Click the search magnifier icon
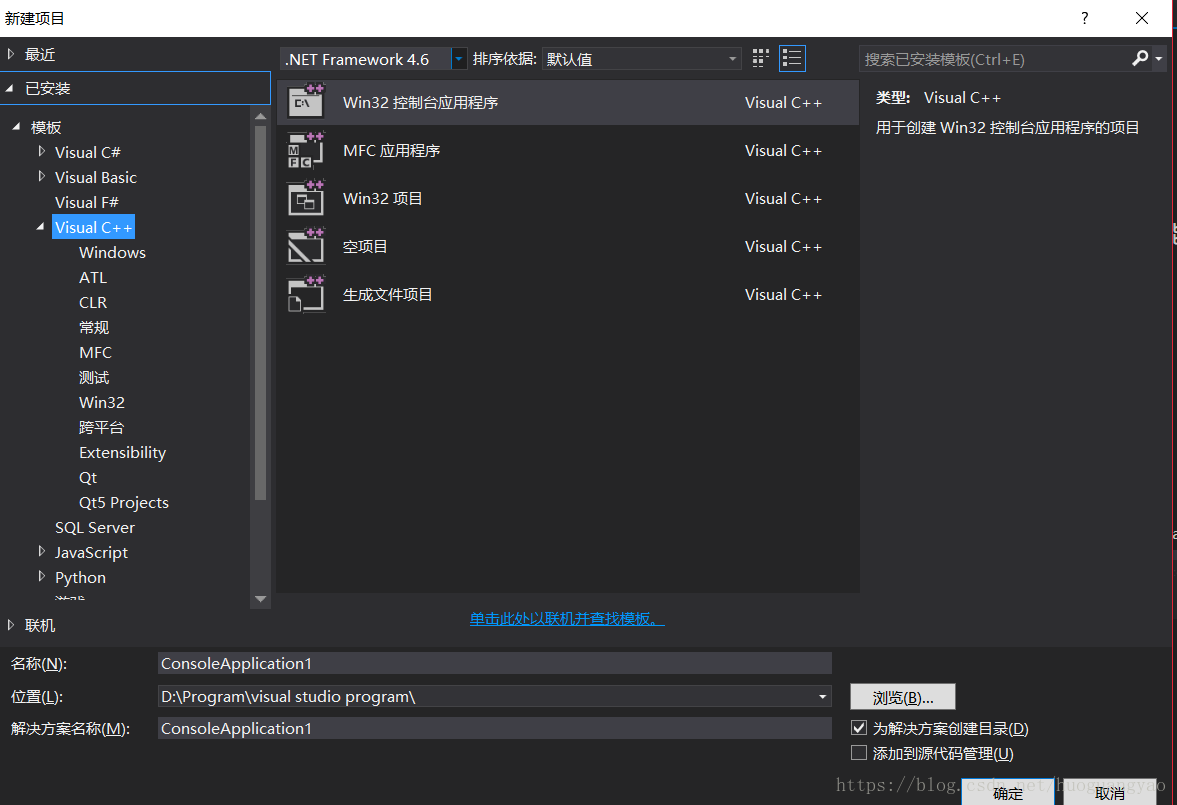 coord(1140,58)
